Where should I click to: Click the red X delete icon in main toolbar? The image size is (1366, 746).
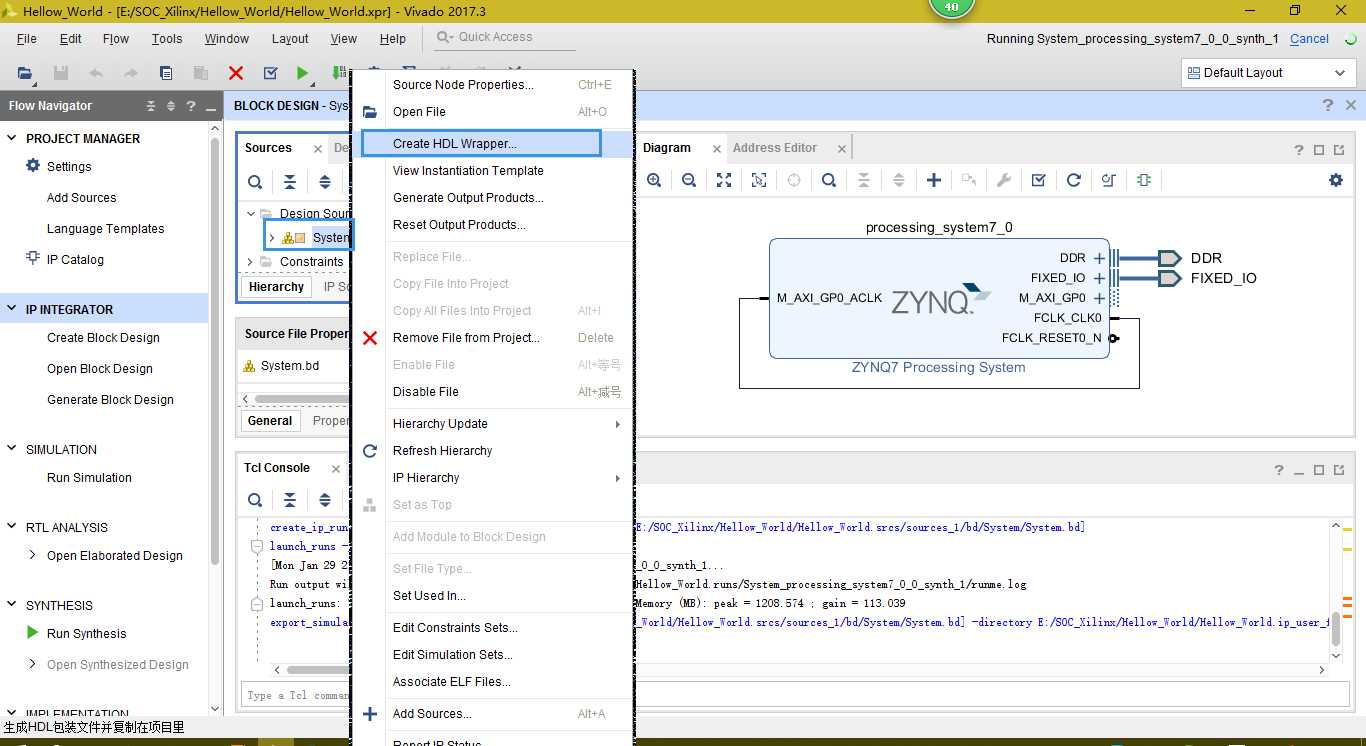[x=236, y=73]
